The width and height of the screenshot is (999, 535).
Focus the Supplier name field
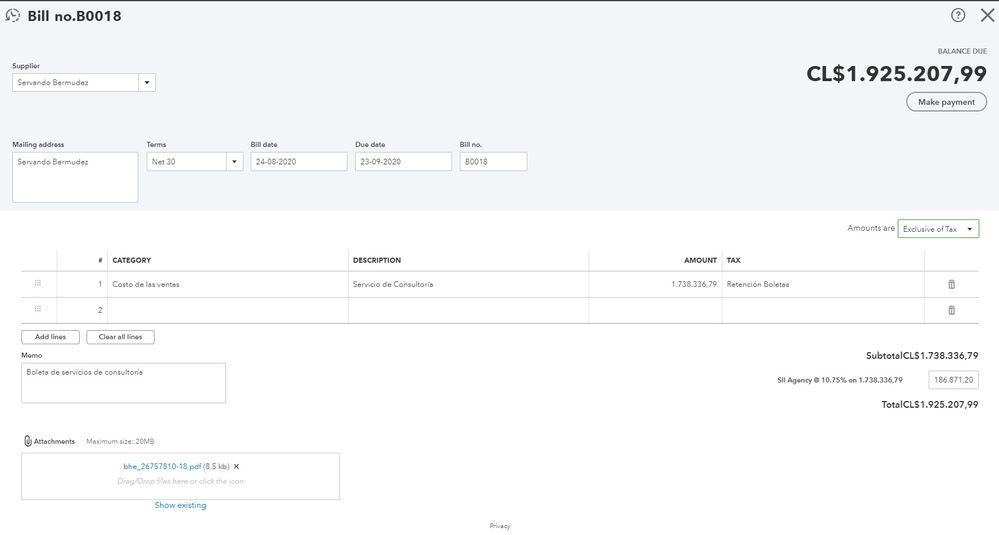tap(75, 82)
